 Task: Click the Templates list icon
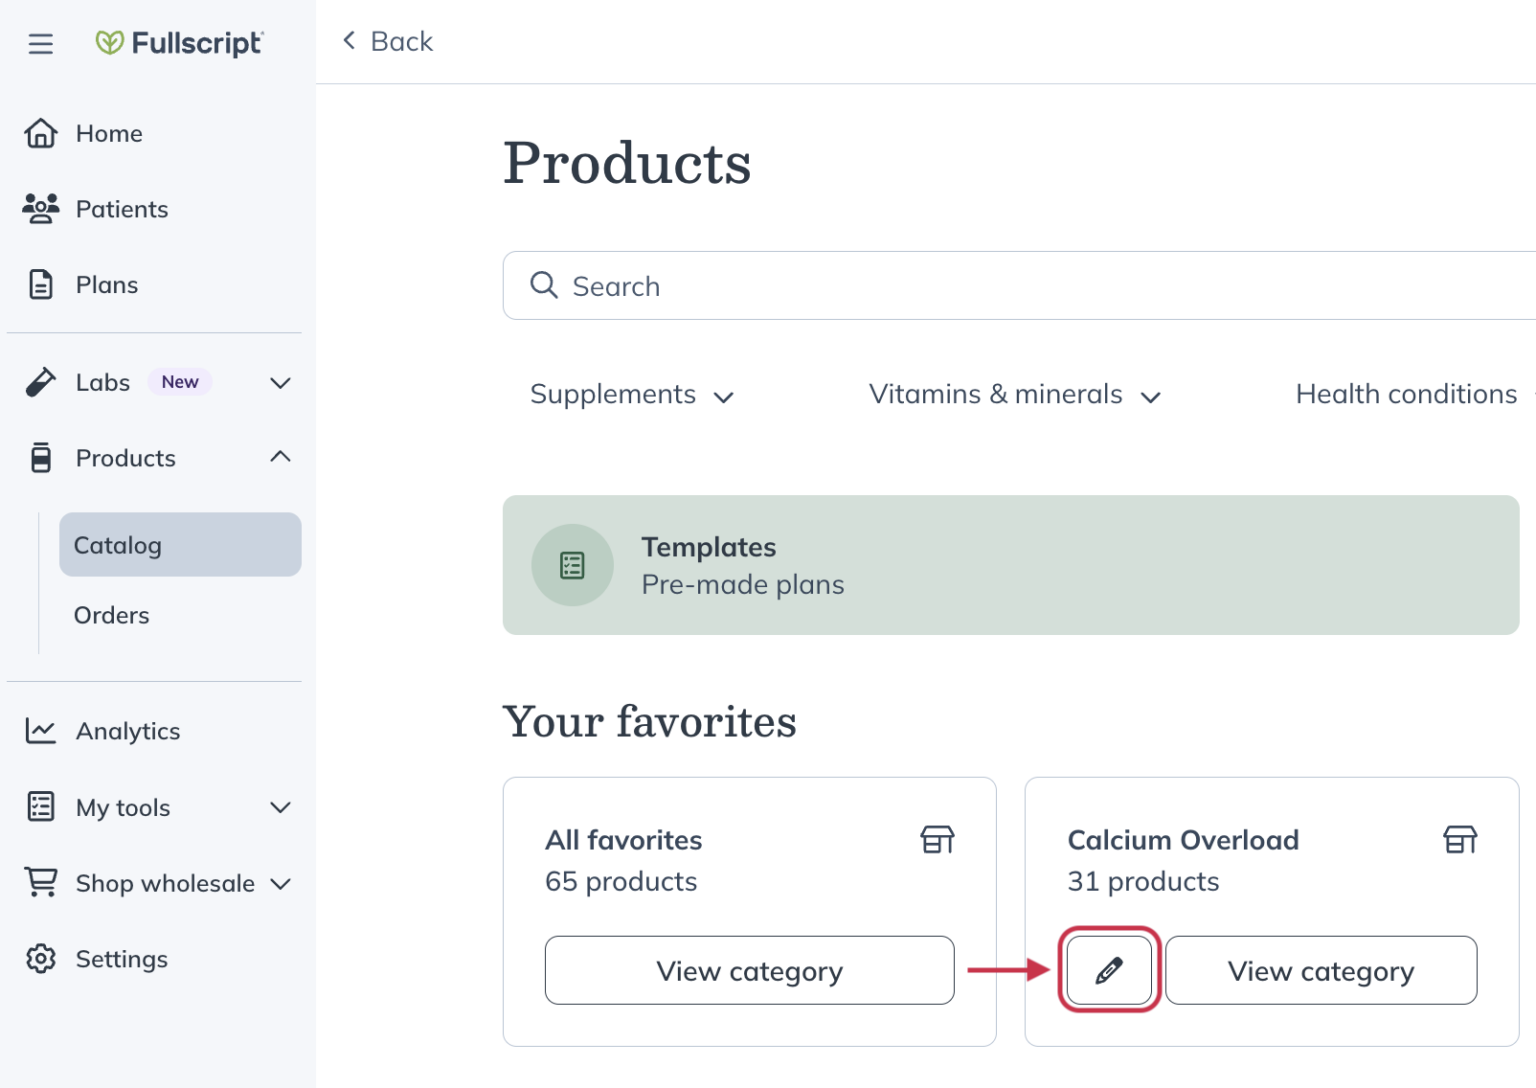pyautogui.click(x=572, y=566)
